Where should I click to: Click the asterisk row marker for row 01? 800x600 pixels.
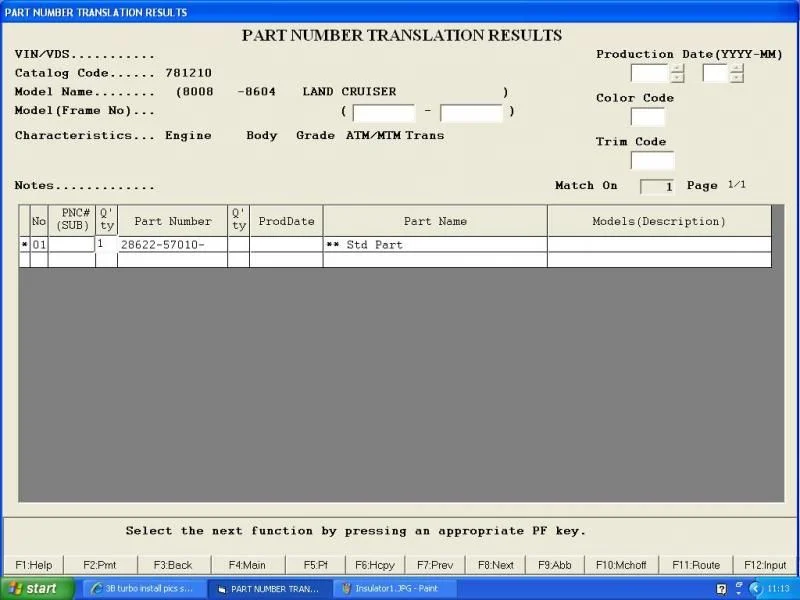pos(24,244)
